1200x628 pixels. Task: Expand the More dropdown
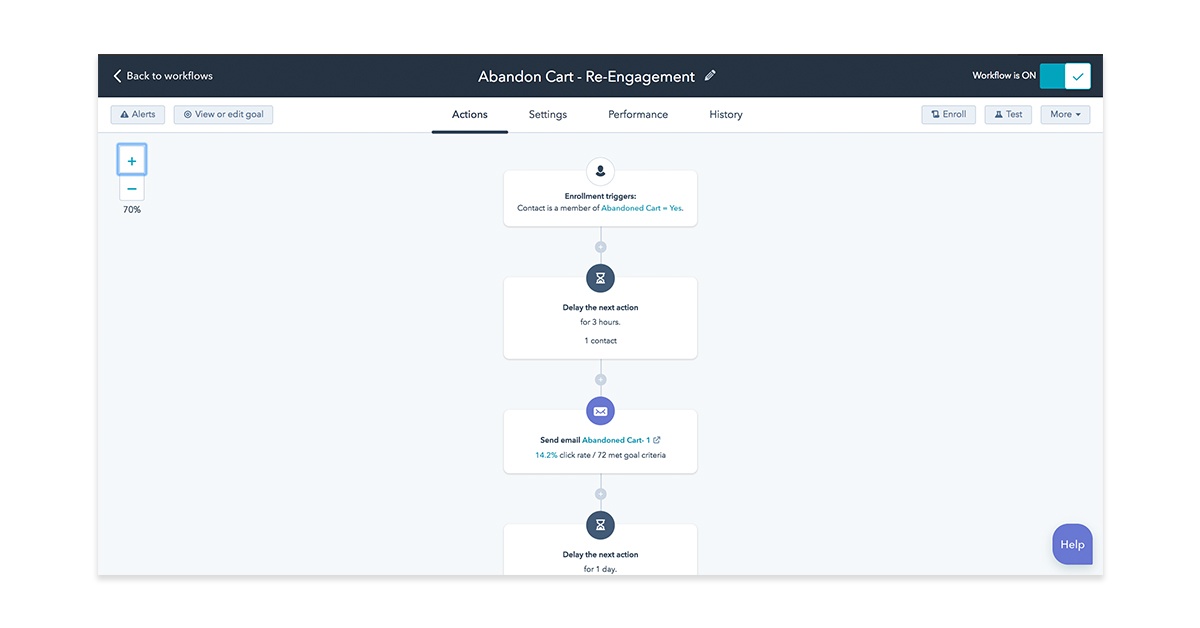click(1065, 114)
